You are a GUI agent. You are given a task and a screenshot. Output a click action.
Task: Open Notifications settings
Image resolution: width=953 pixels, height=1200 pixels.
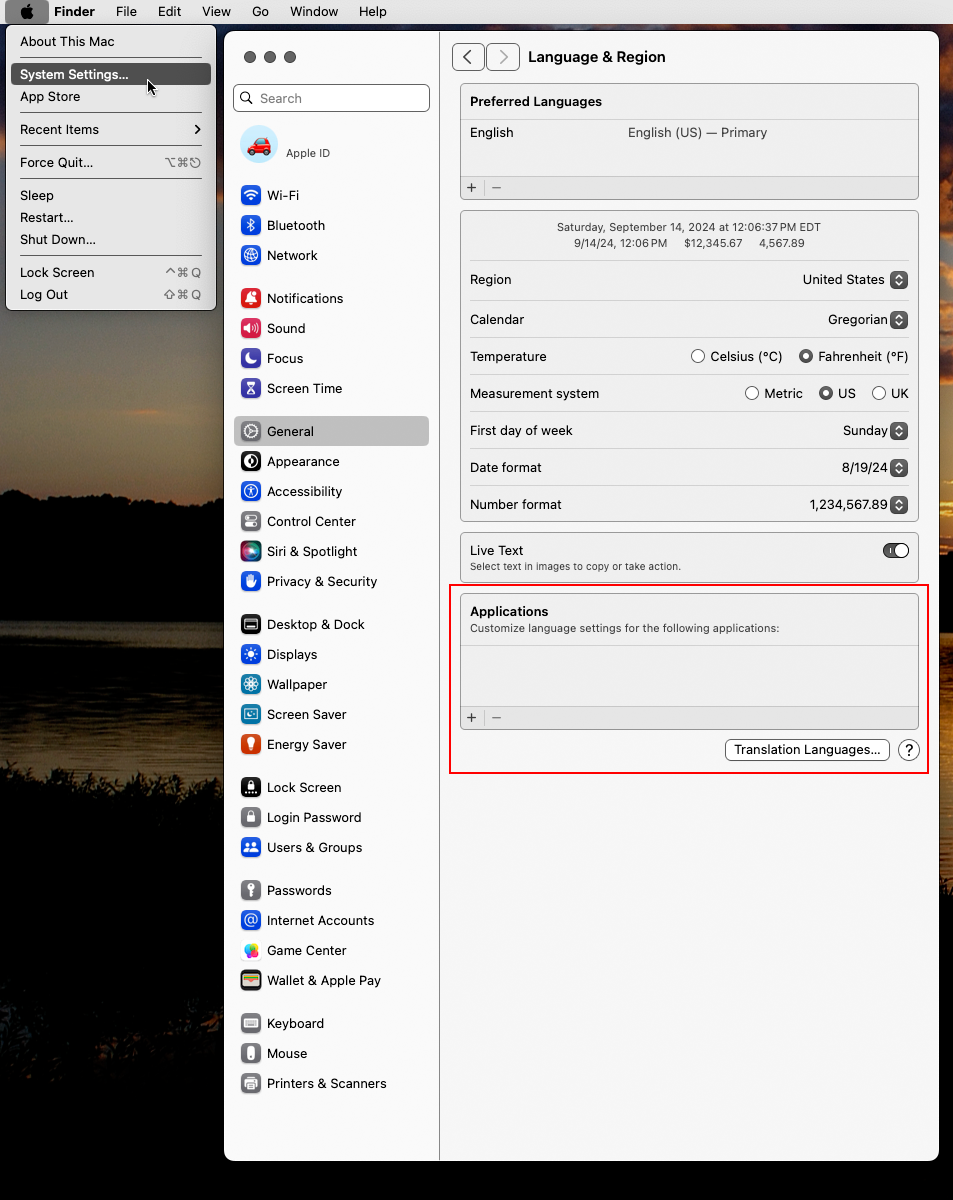tap(252, 298)
